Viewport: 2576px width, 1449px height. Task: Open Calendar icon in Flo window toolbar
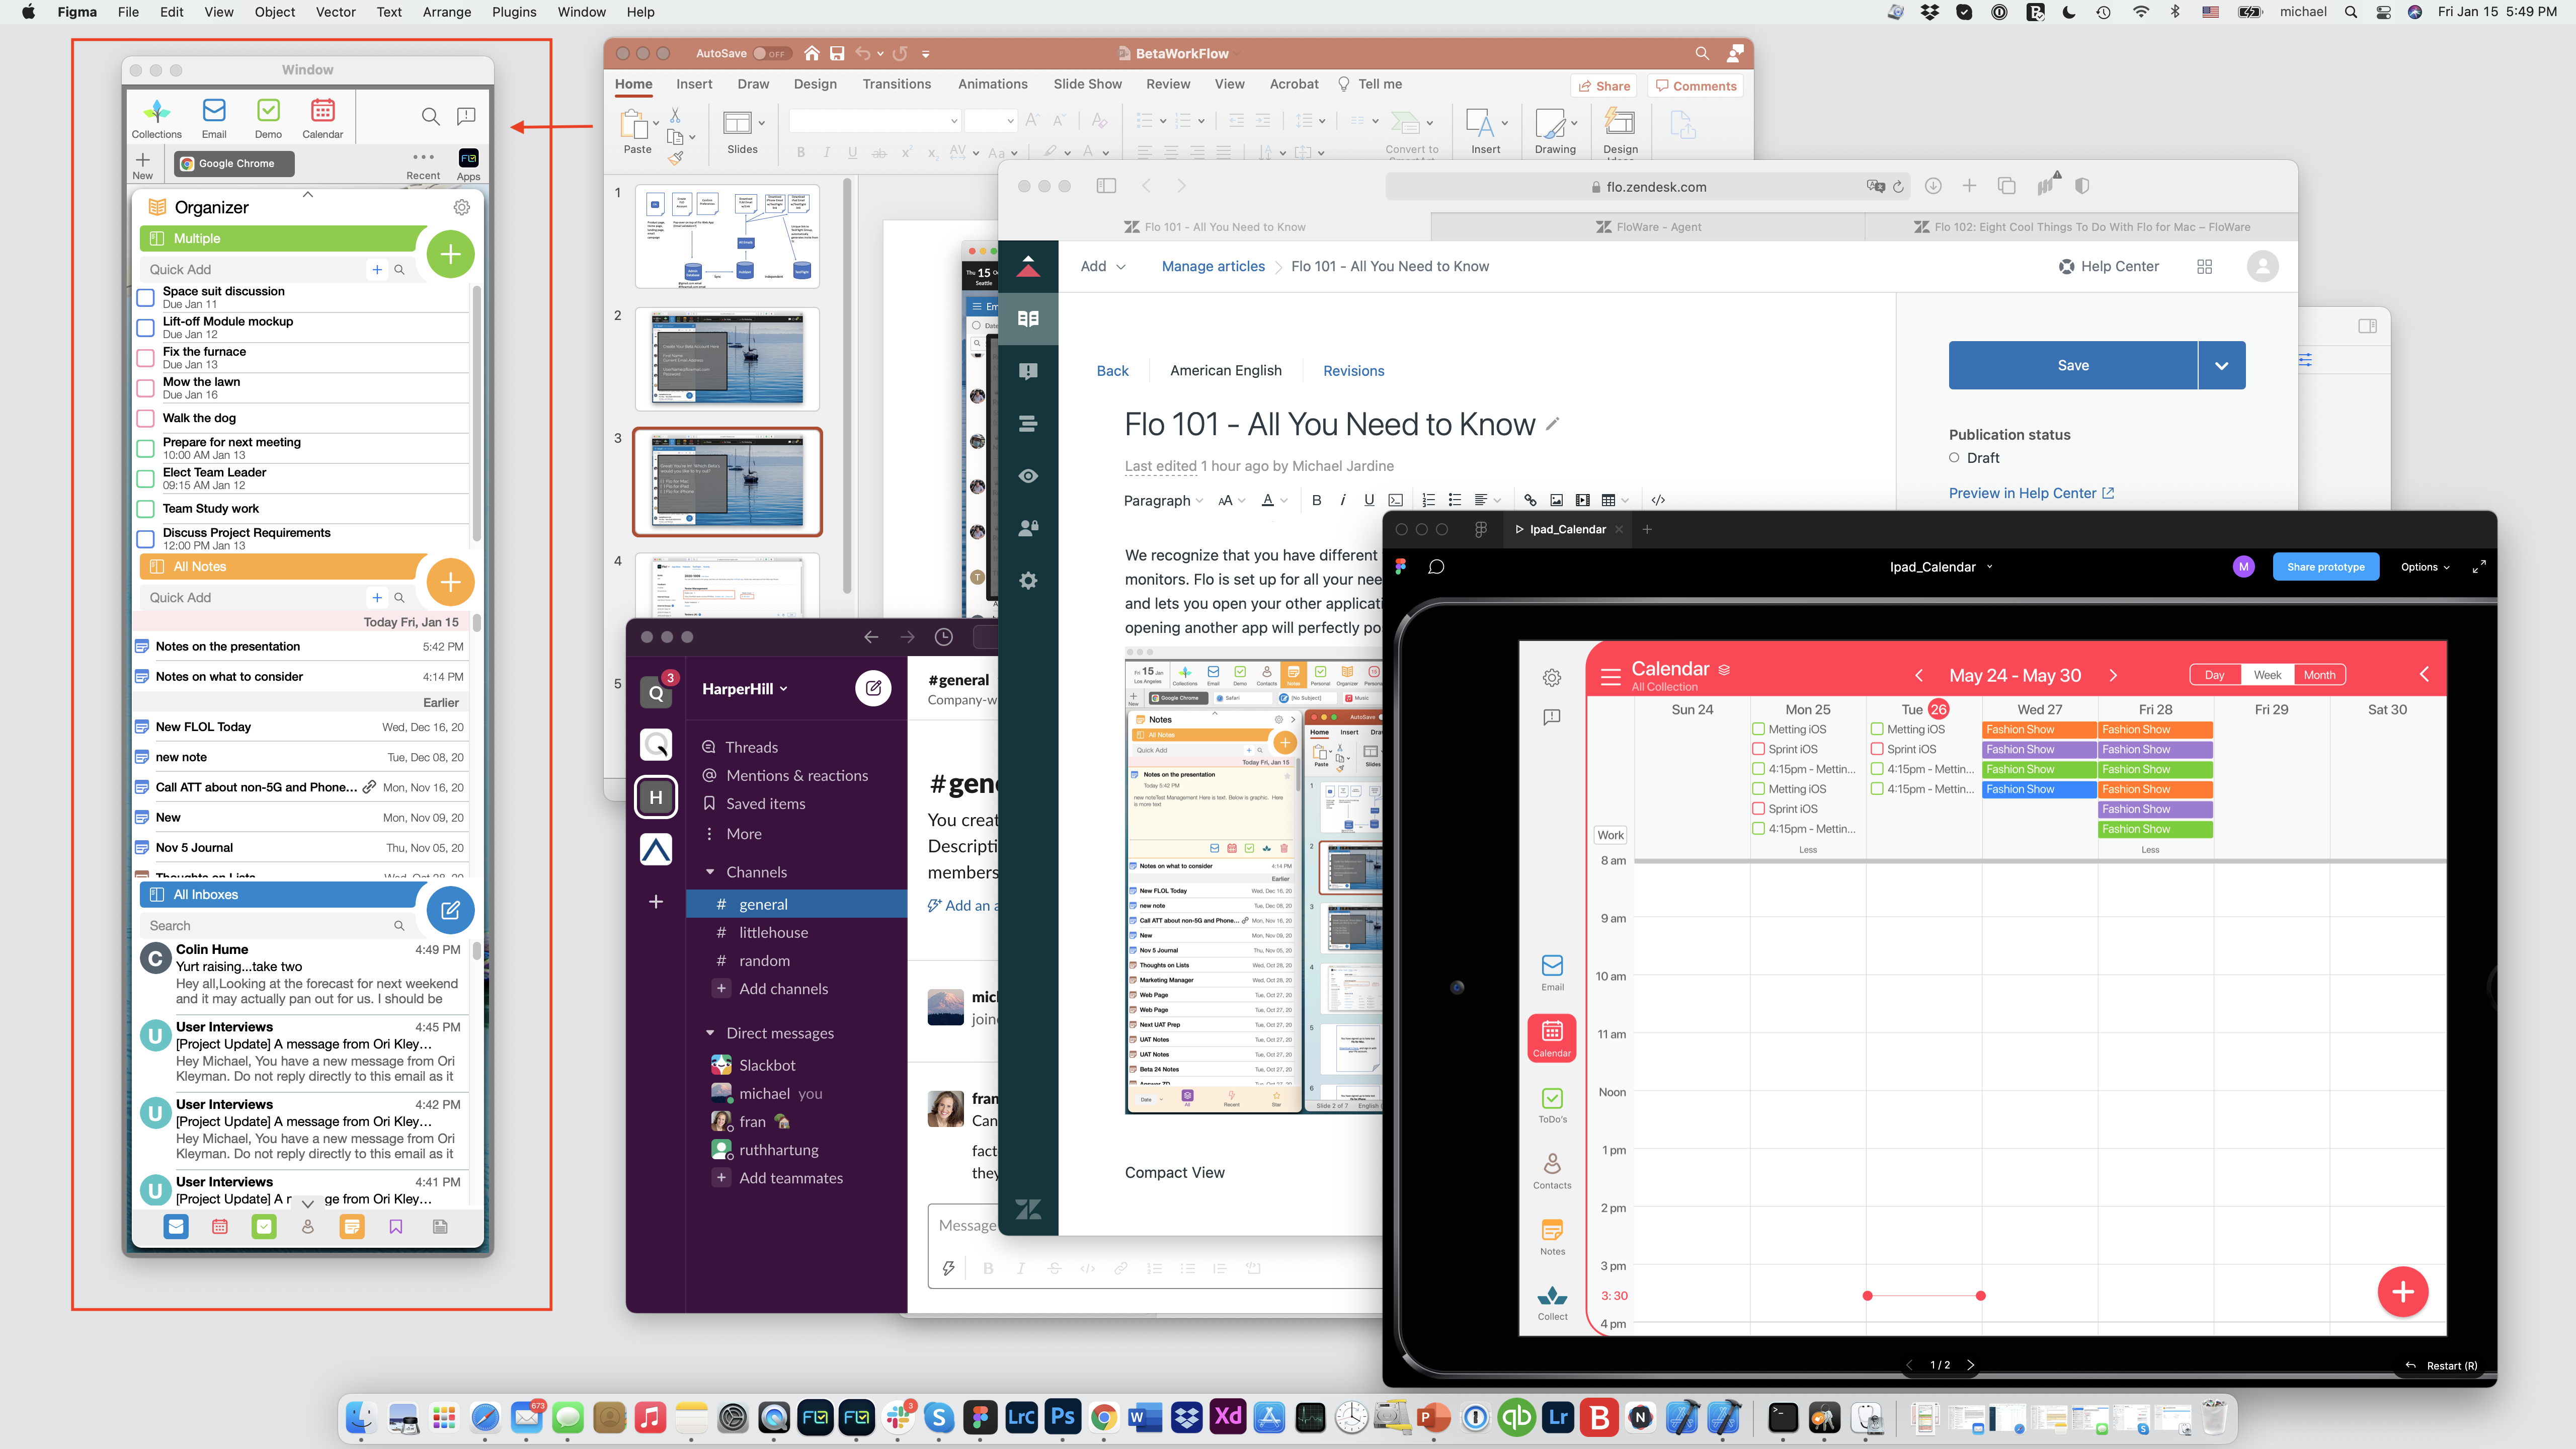[x=322, y=117]
